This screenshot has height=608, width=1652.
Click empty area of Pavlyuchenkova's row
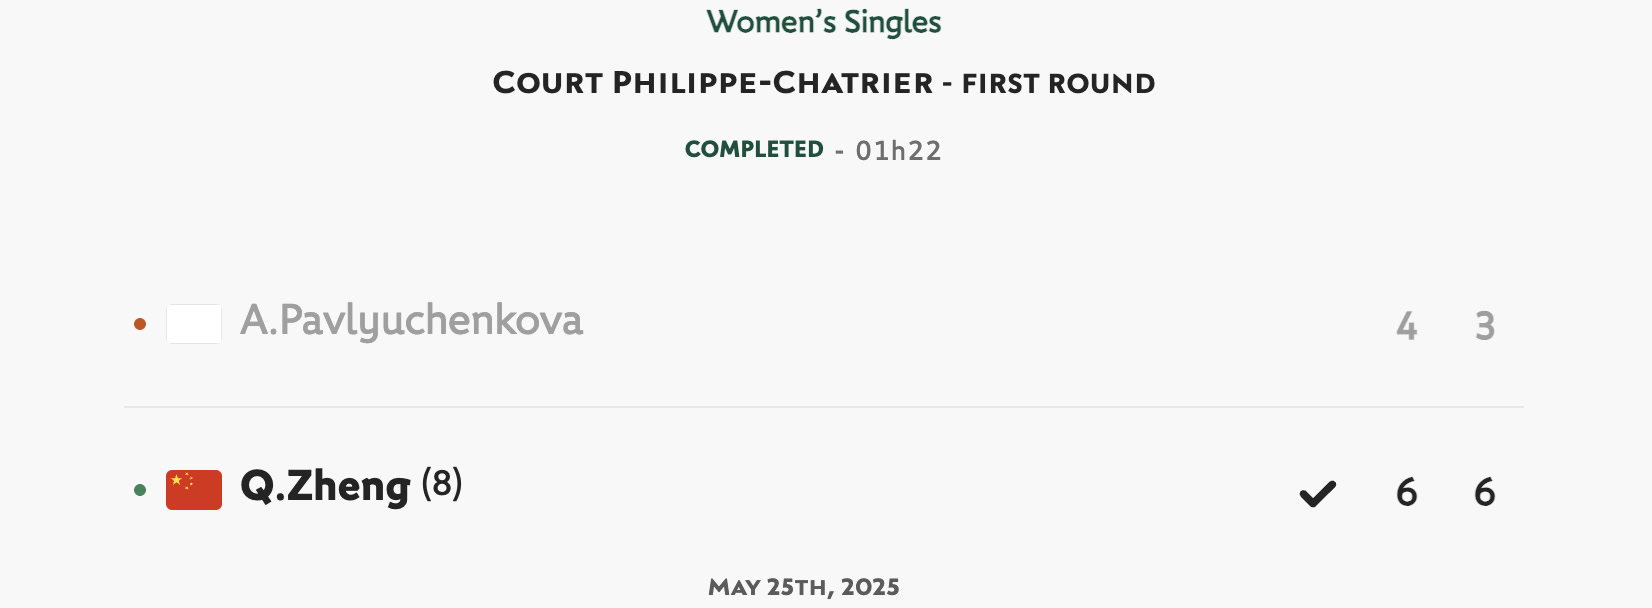[x=980, y=324]
